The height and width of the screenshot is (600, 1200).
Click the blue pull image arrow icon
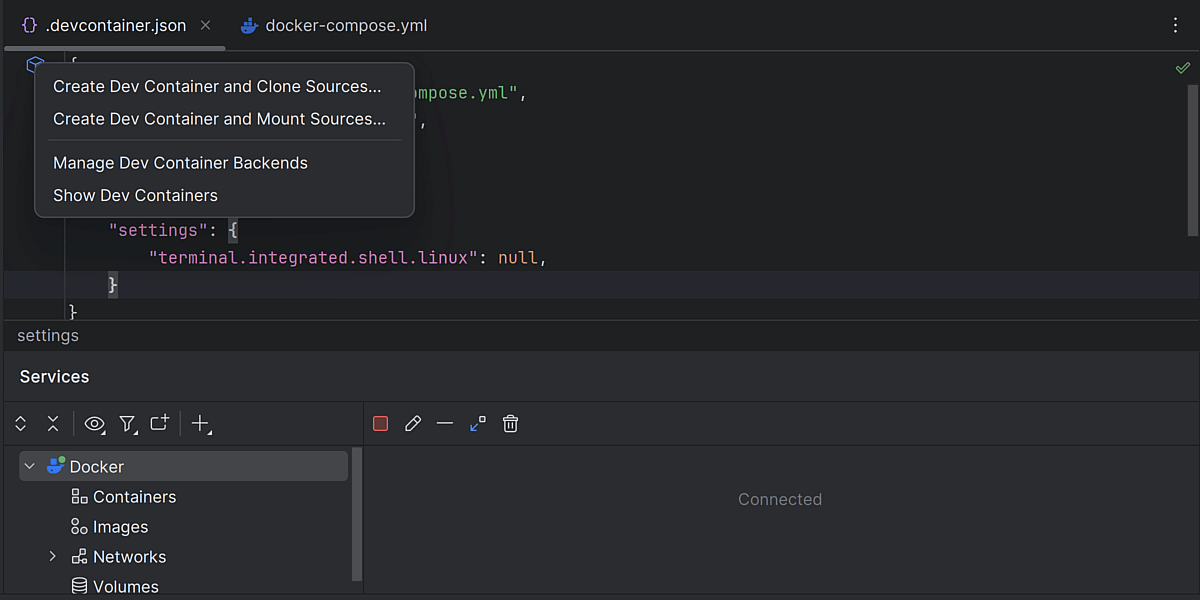[x=477, y=424]
